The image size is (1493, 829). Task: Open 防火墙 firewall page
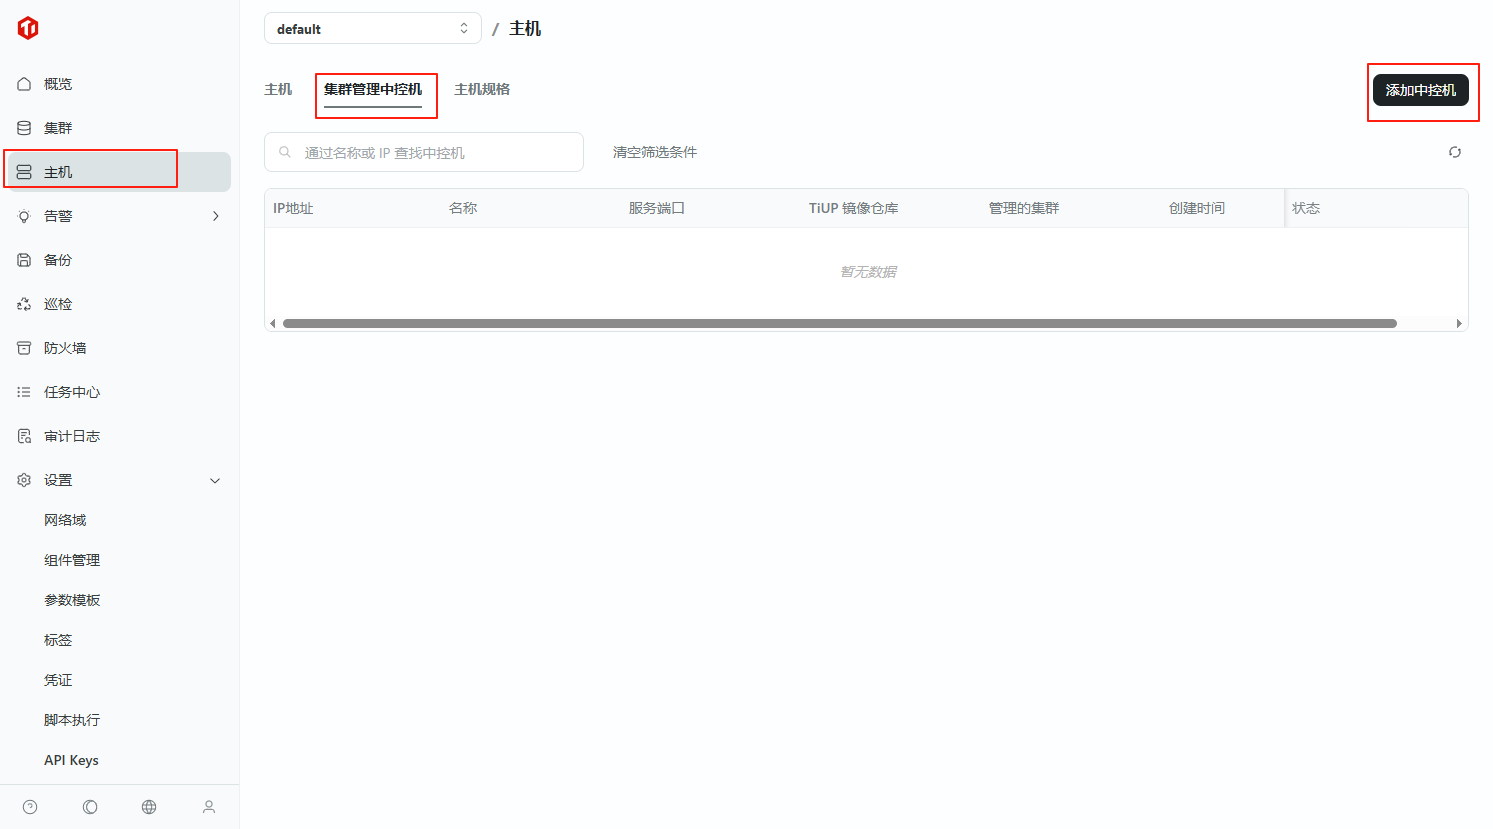(65, 348)
